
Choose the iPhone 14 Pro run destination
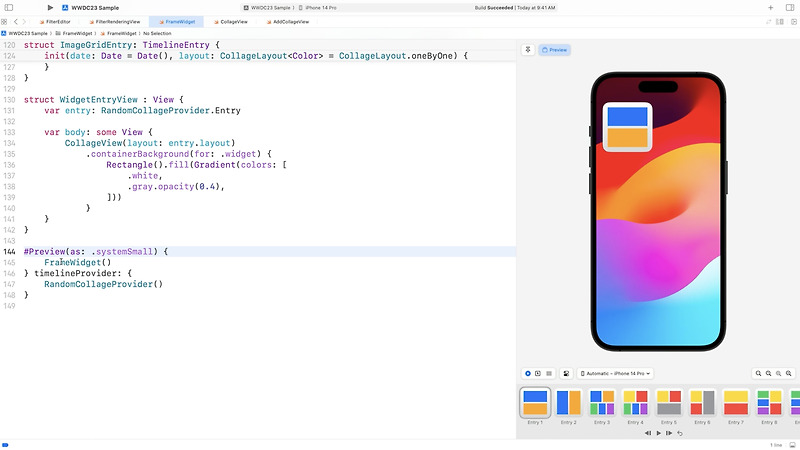point(318,8)
